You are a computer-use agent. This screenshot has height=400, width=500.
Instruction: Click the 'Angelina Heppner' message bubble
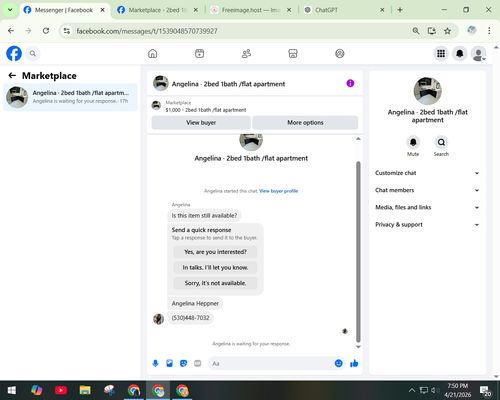pyautogui.click(x=195, y=303)
